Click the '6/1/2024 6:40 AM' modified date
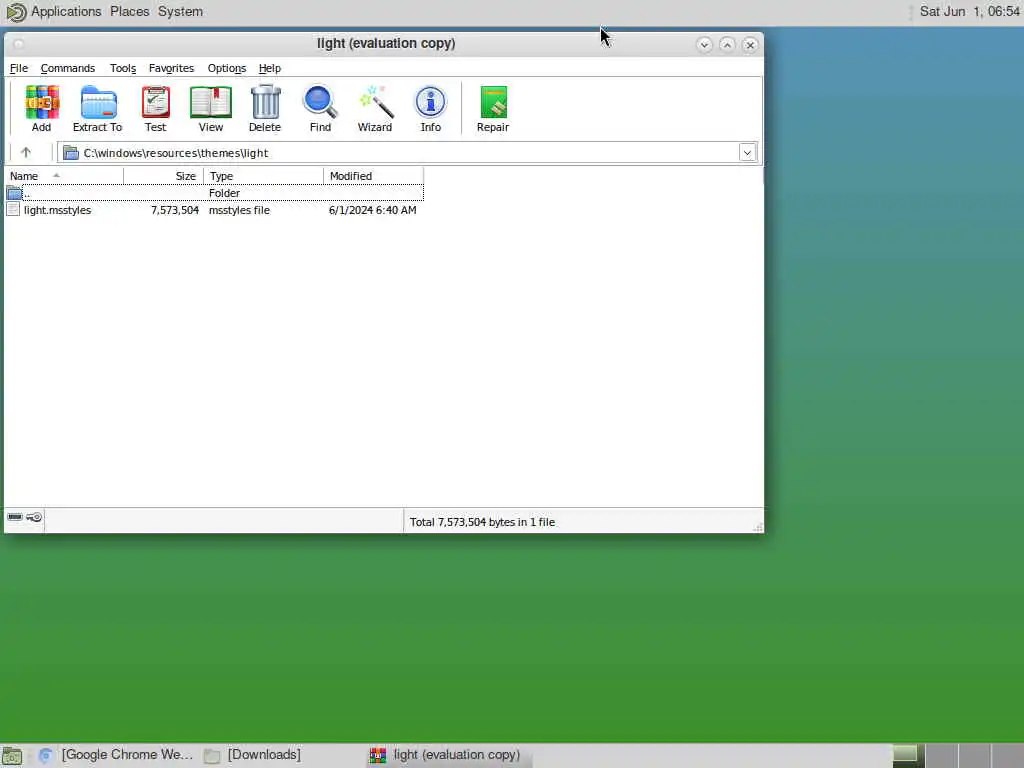The image size is (1024, 768). (x=372, y=210)
